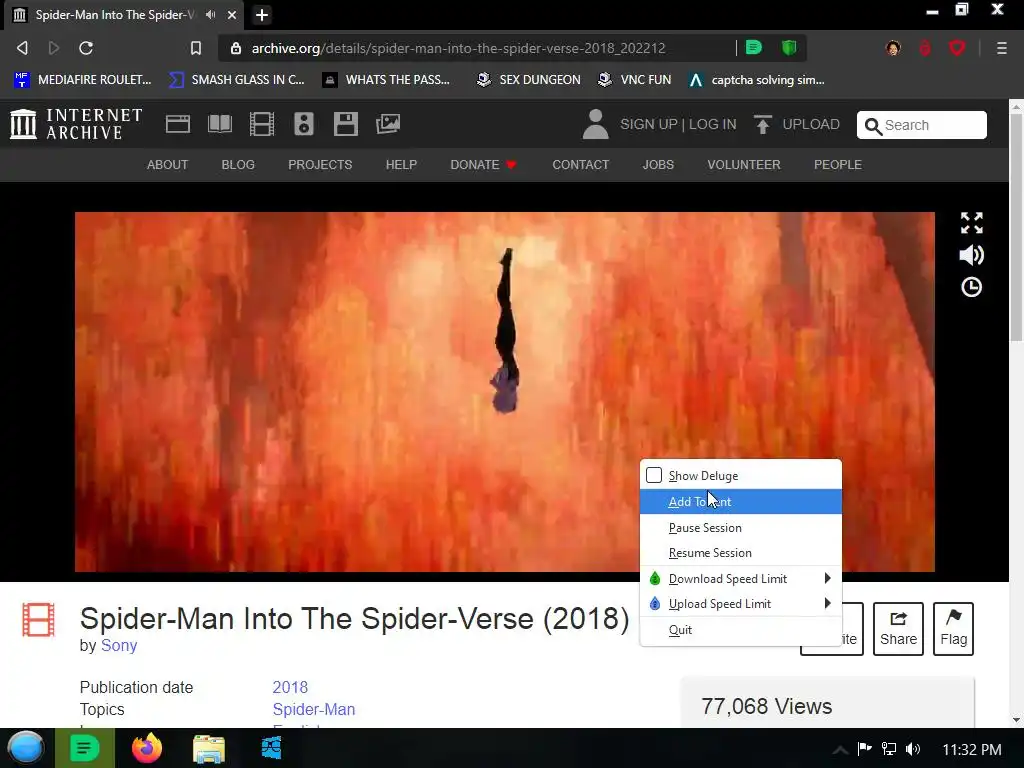1024x768 pixels.
Task: Click the network tray icon
Action: click(x=889, y=749)
